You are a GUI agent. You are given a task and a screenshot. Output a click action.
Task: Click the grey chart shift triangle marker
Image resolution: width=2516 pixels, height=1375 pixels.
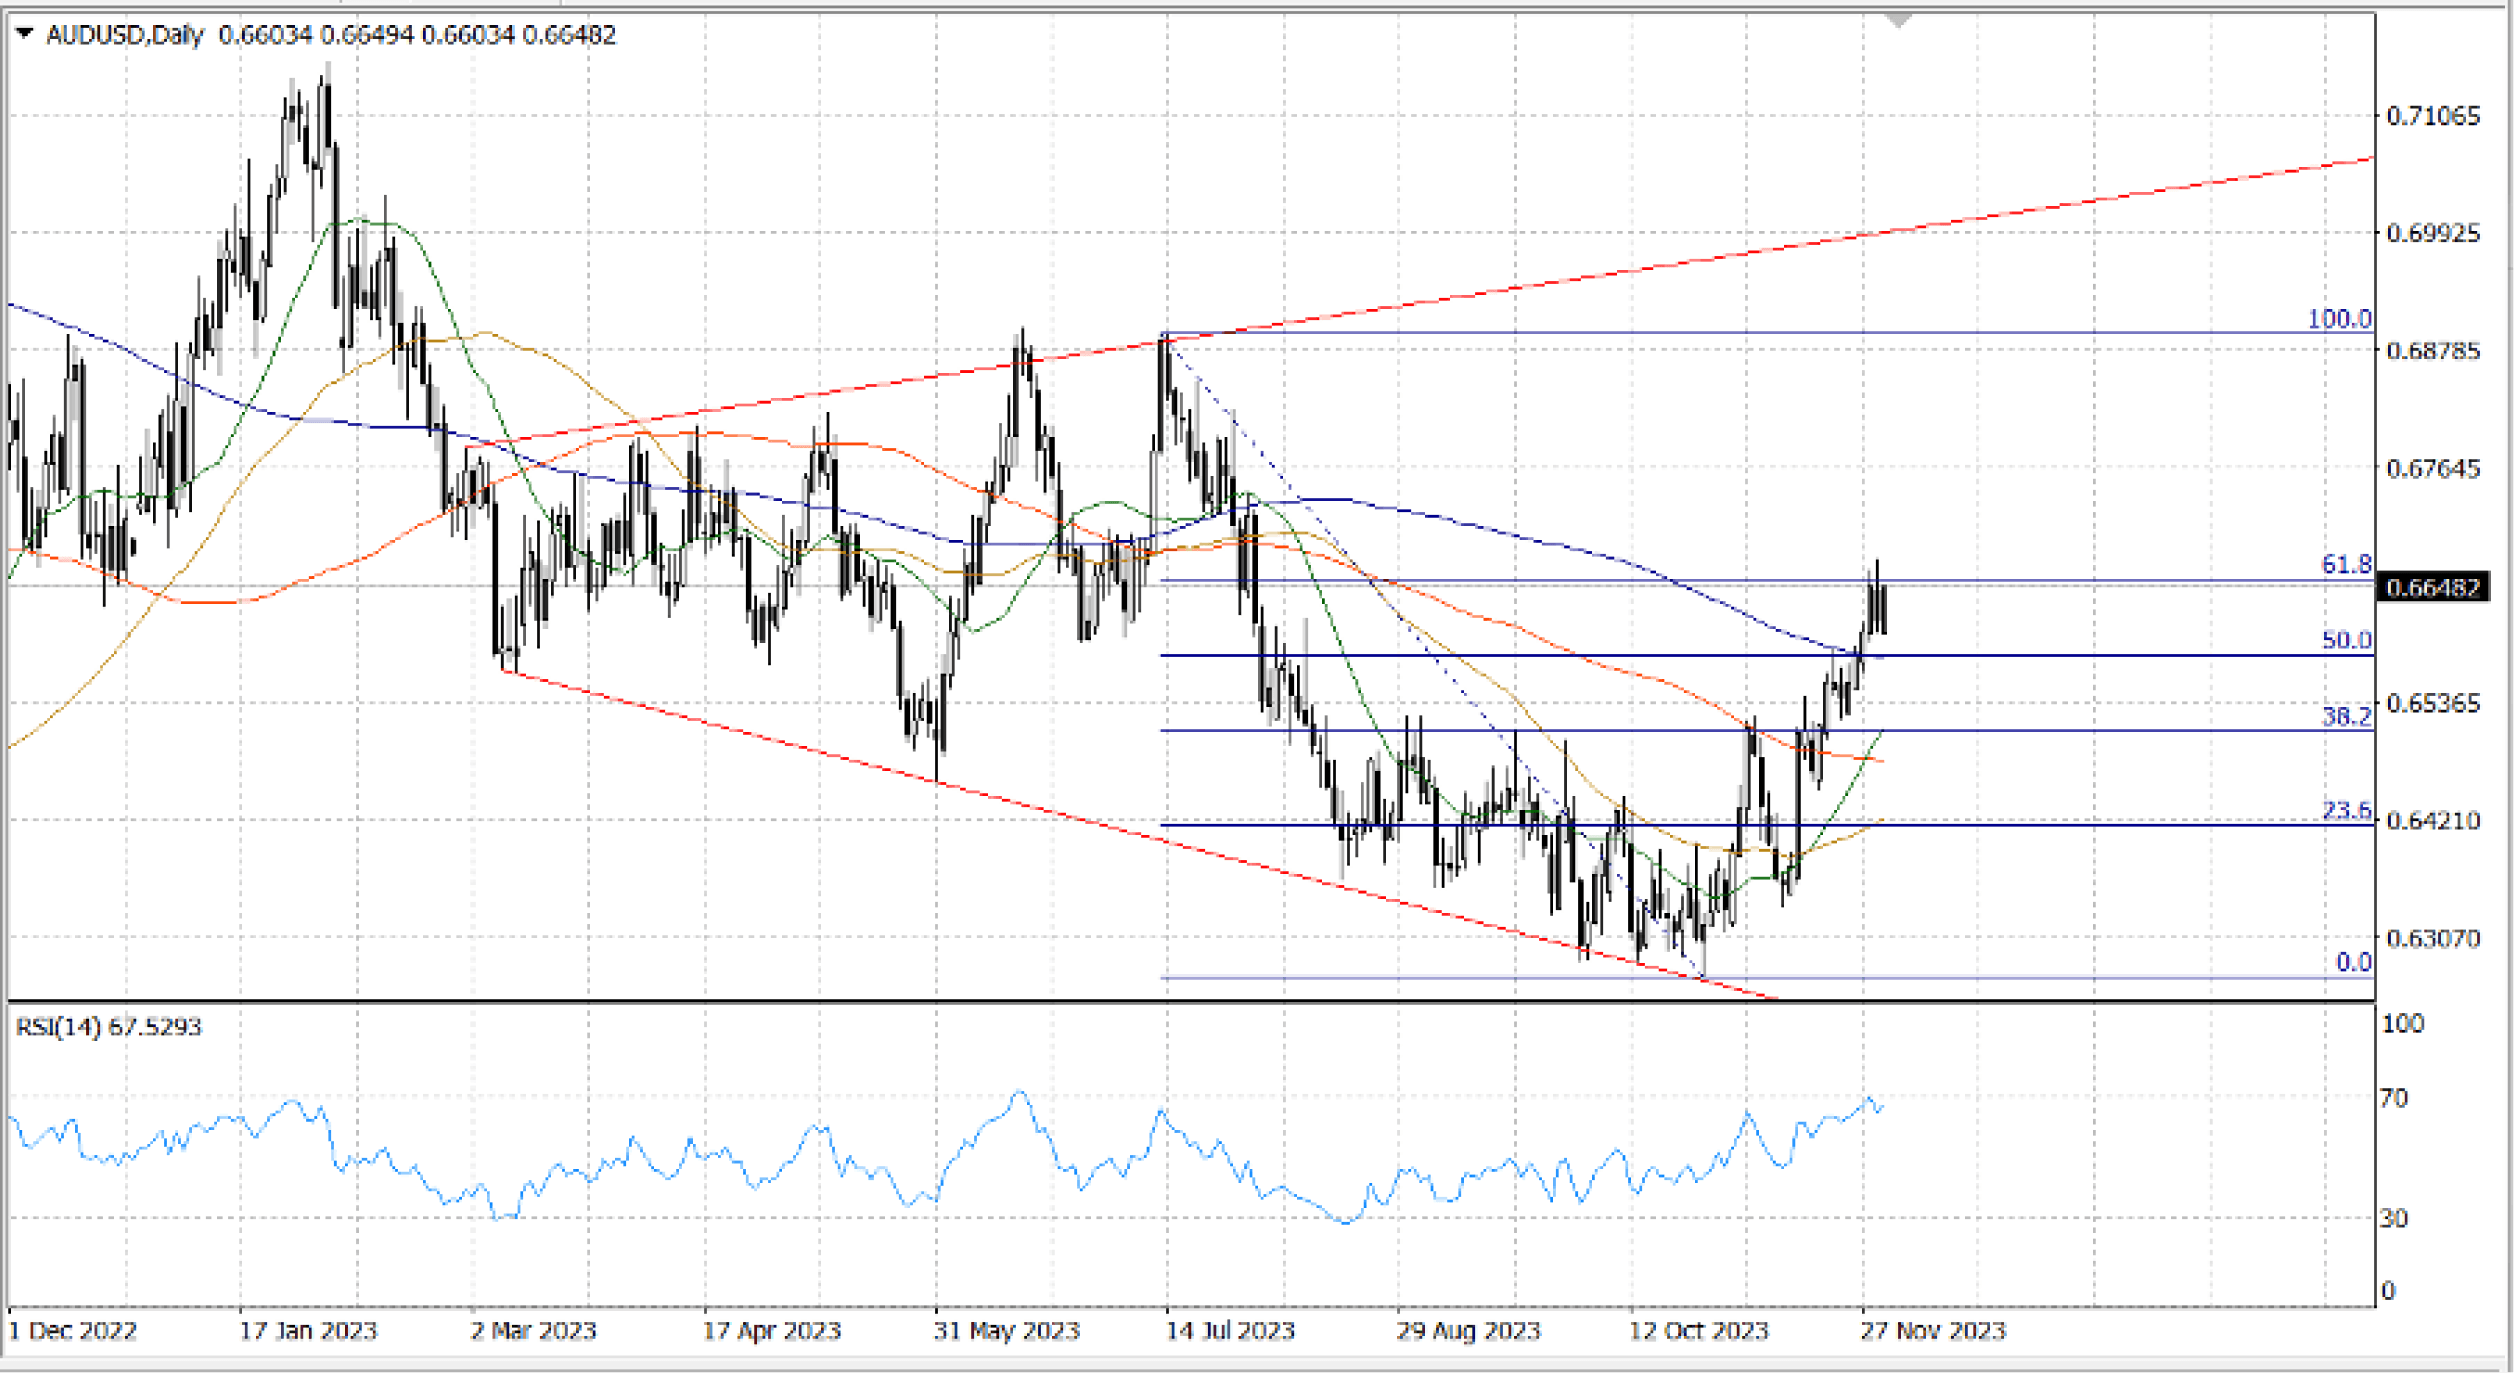point(1897,21)
